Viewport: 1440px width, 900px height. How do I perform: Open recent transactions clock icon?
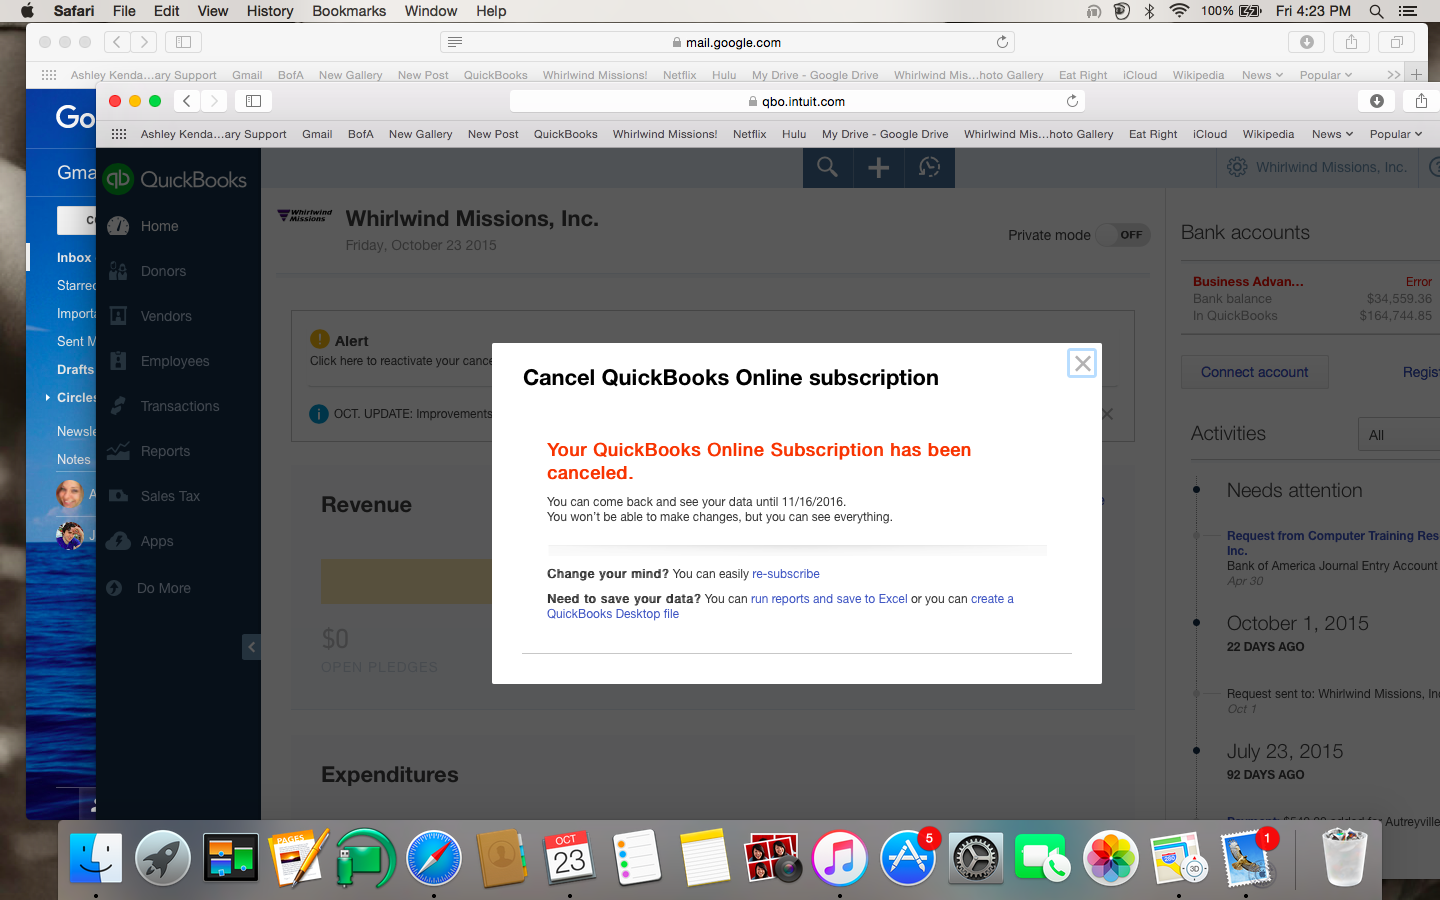[929, 168]
